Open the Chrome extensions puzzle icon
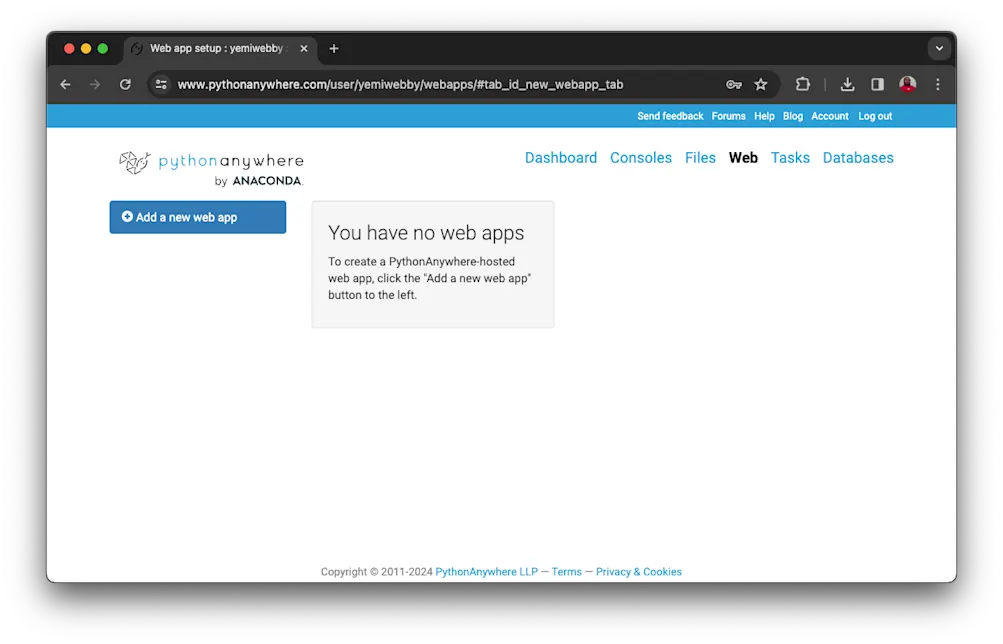1003x644 pixels. click(802, 84)
